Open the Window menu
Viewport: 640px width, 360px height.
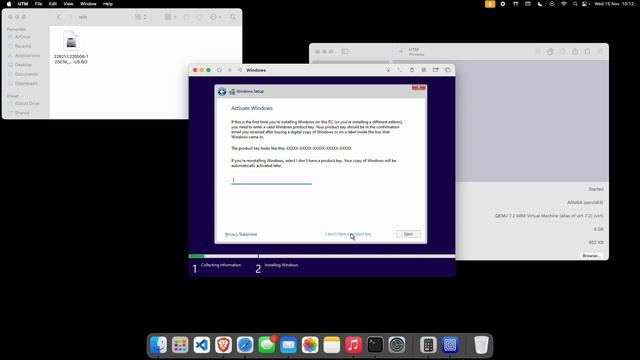coord(88,4)
